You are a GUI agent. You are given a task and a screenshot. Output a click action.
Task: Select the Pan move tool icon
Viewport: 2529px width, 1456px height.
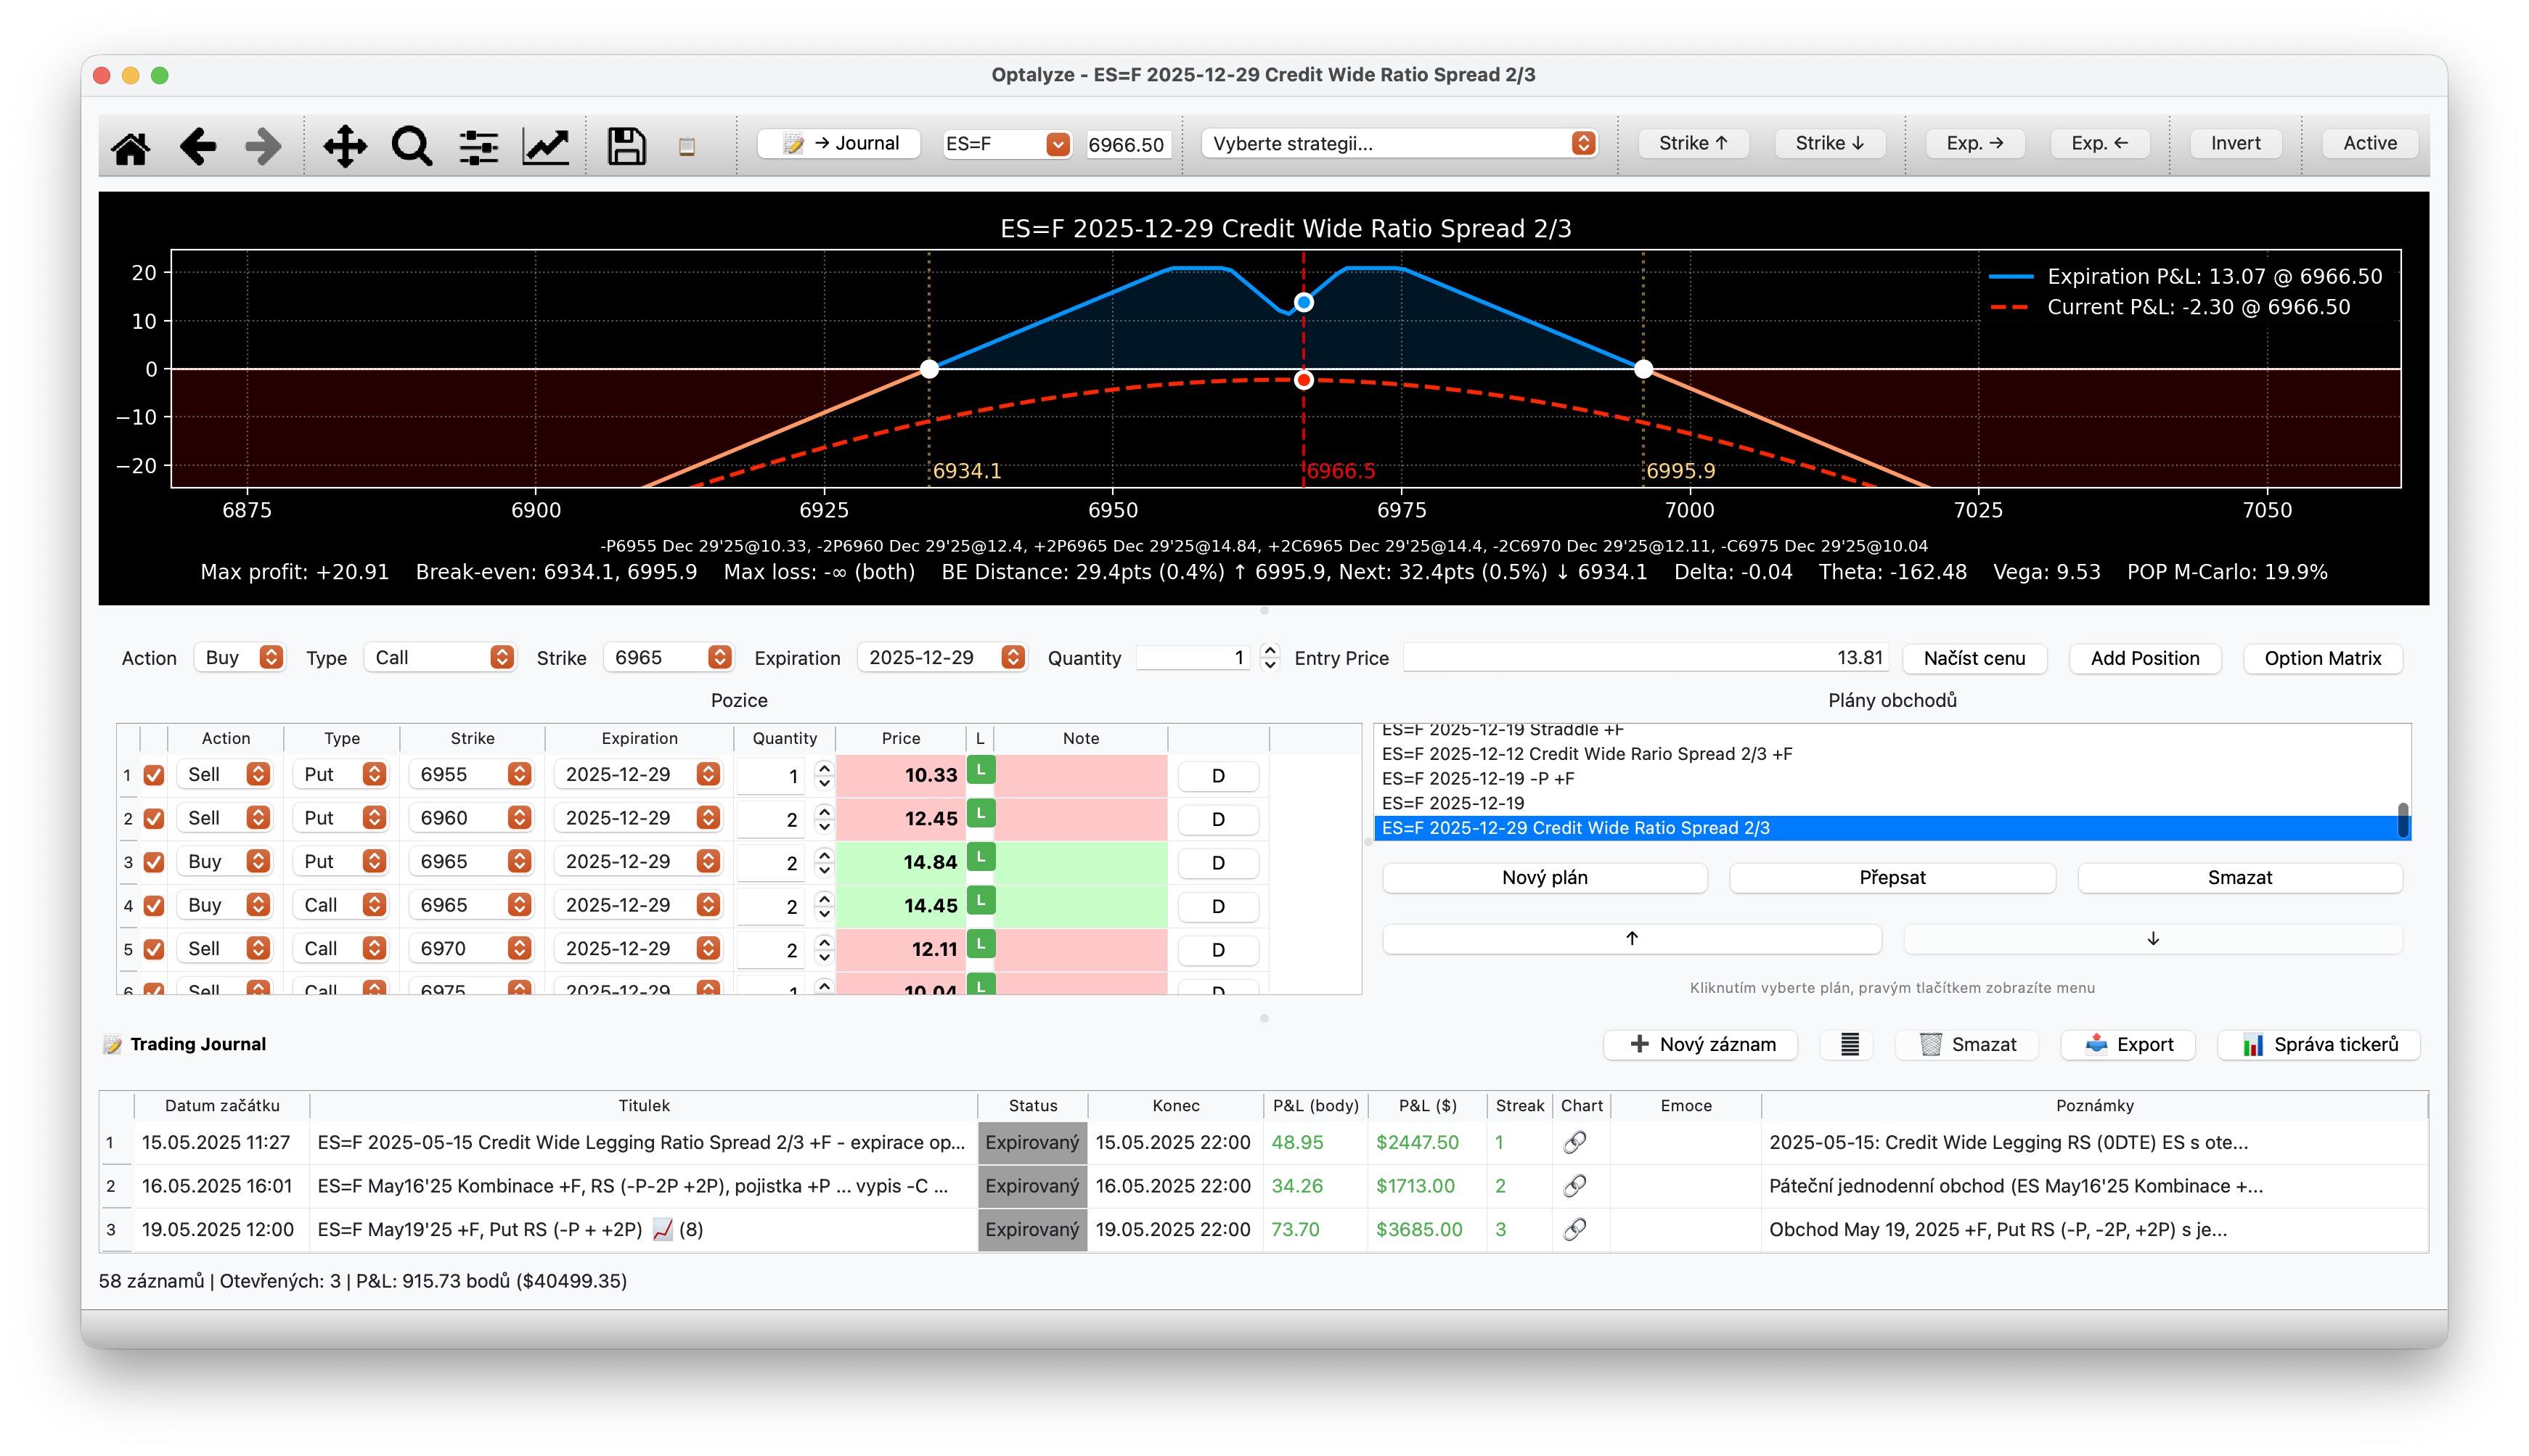(x=345, y=147)
